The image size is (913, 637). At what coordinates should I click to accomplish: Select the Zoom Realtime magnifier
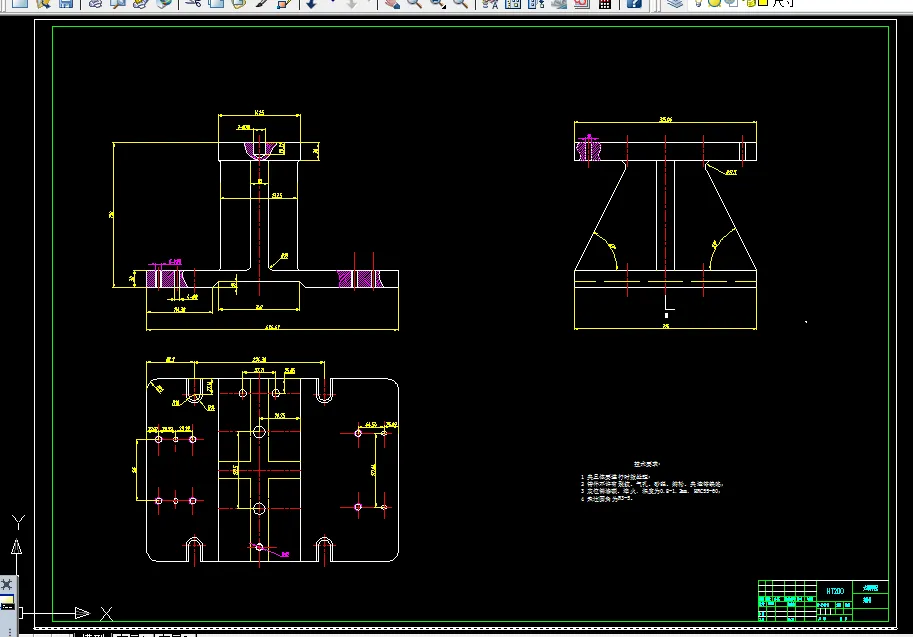[415, 3]
